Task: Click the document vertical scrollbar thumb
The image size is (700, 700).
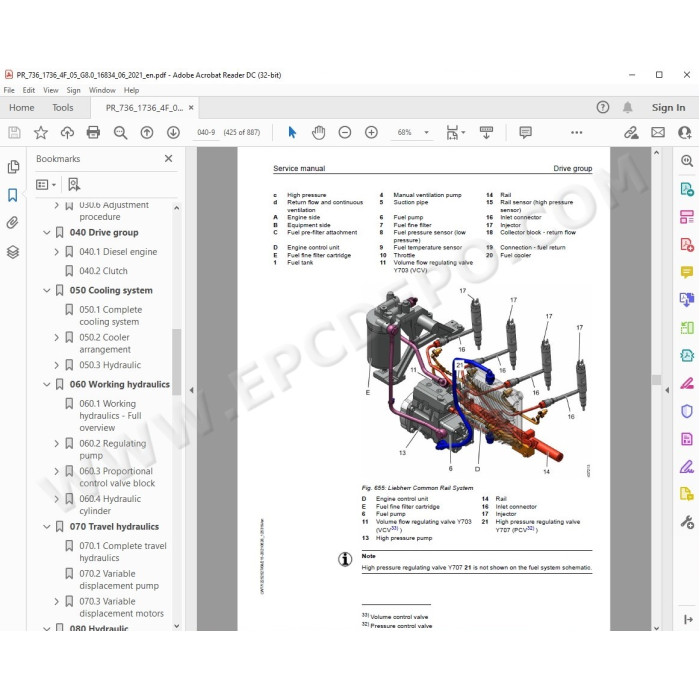Action: click(x=656, y=380)
